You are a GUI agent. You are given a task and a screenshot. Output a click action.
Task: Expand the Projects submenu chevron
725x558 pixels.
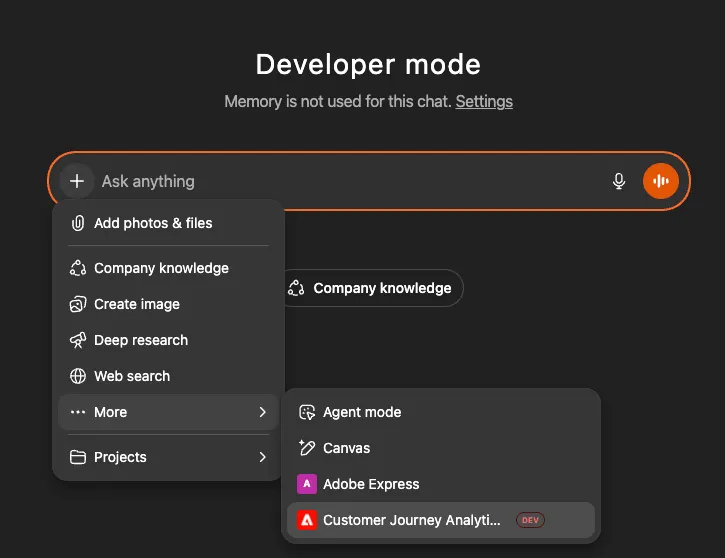[x=263, y=457]
